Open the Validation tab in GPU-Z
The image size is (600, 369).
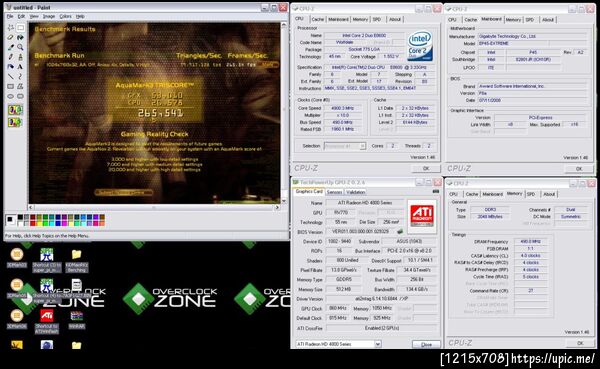click(x=355, y=192)
